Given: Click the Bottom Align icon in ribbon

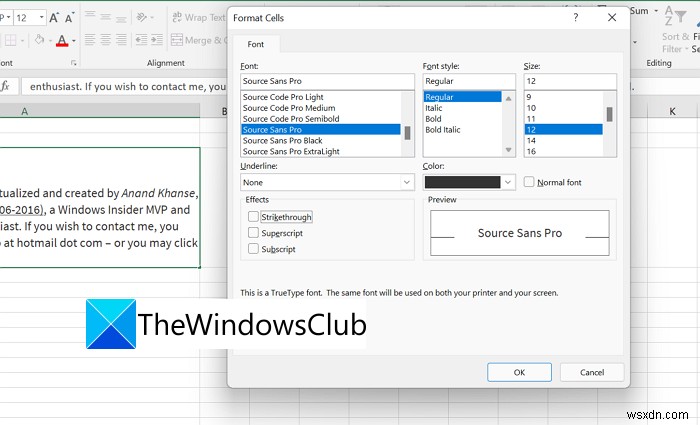Looking at the screenshot, I should (x=121, y=18).
